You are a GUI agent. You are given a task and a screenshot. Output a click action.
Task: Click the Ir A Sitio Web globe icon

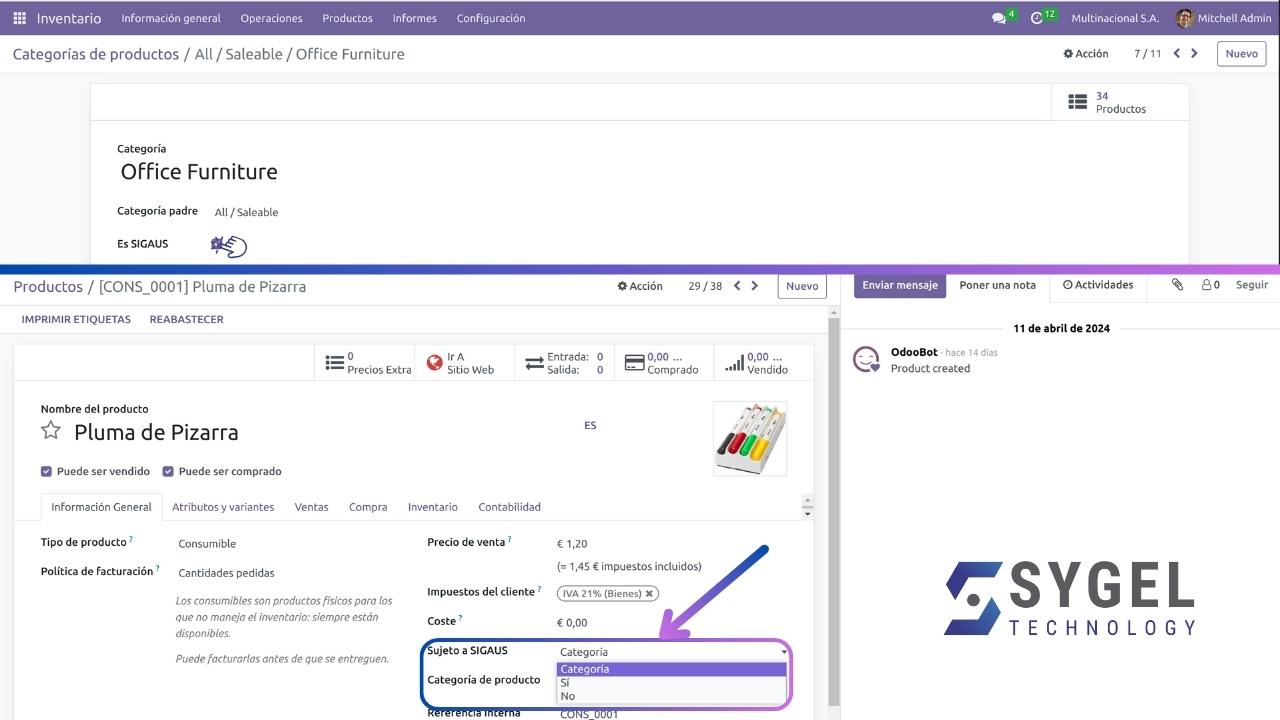click(434, 363)
